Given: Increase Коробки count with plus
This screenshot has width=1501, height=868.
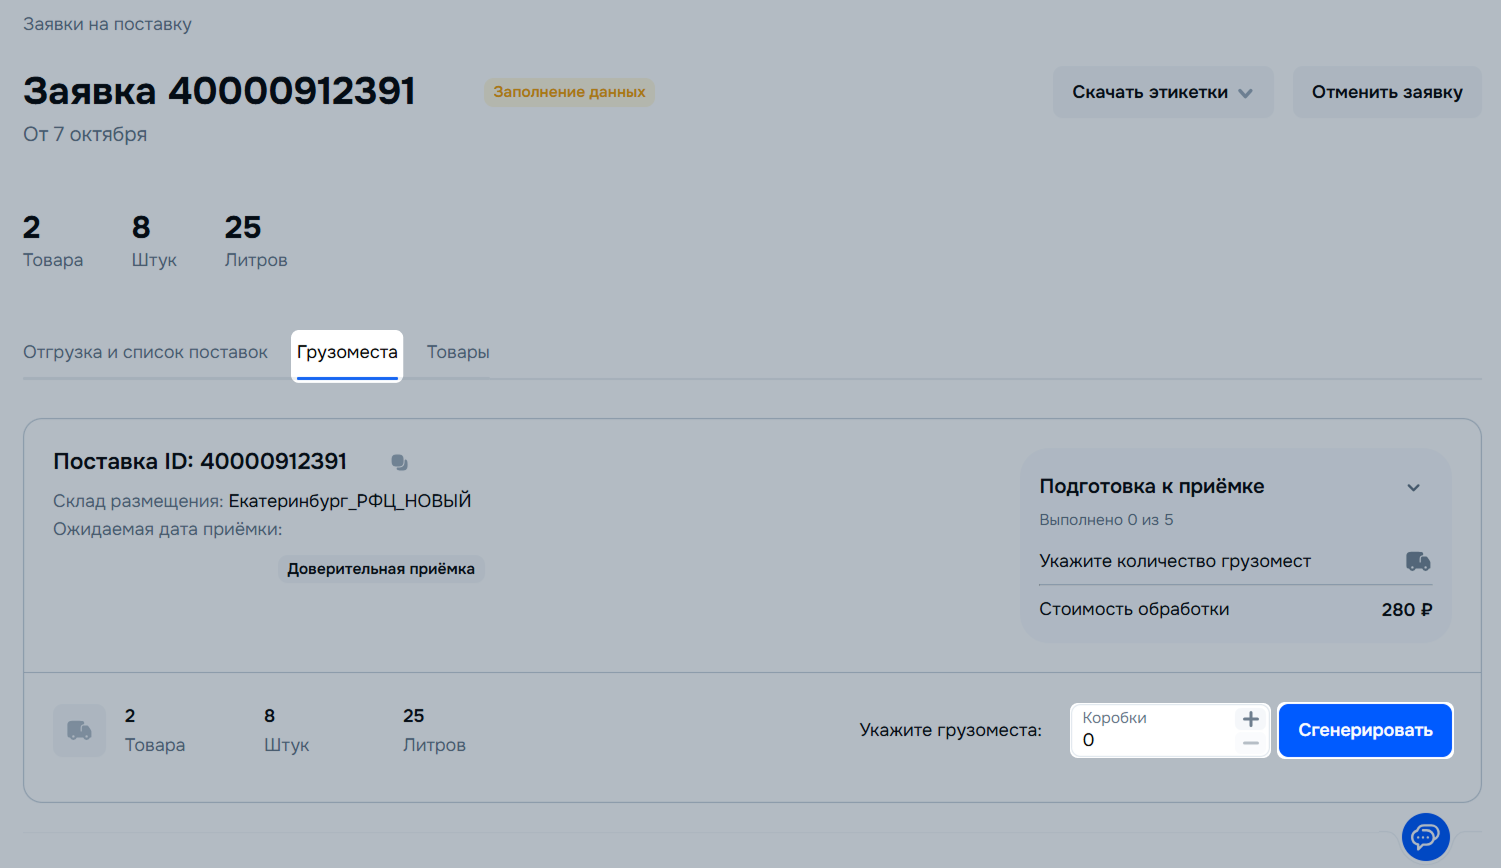Looking at the screenshot, I should click(x=1250, y=719).
